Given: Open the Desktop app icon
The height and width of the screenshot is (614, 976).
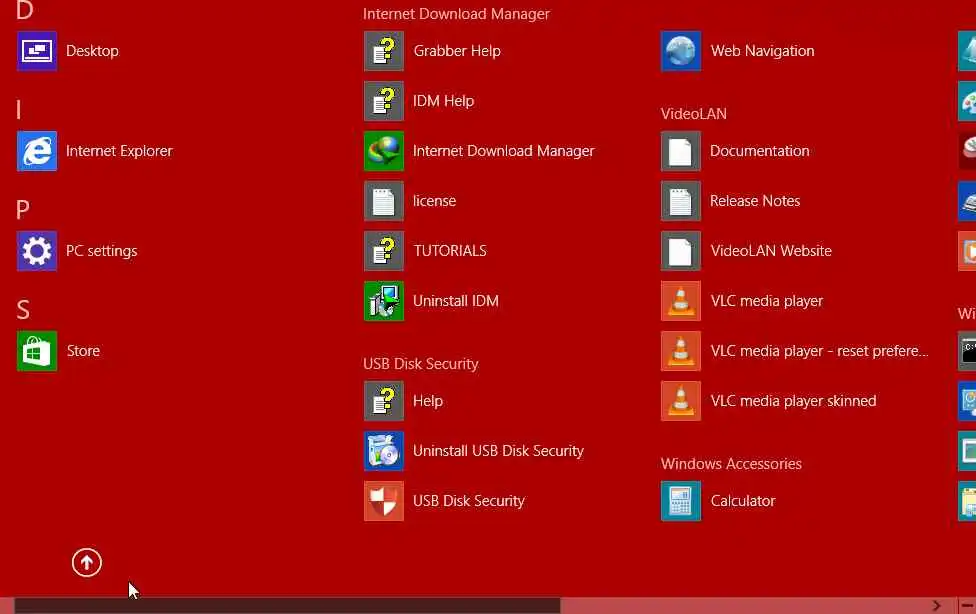Looking at the screenshot, I should click(x=37, y=51).
